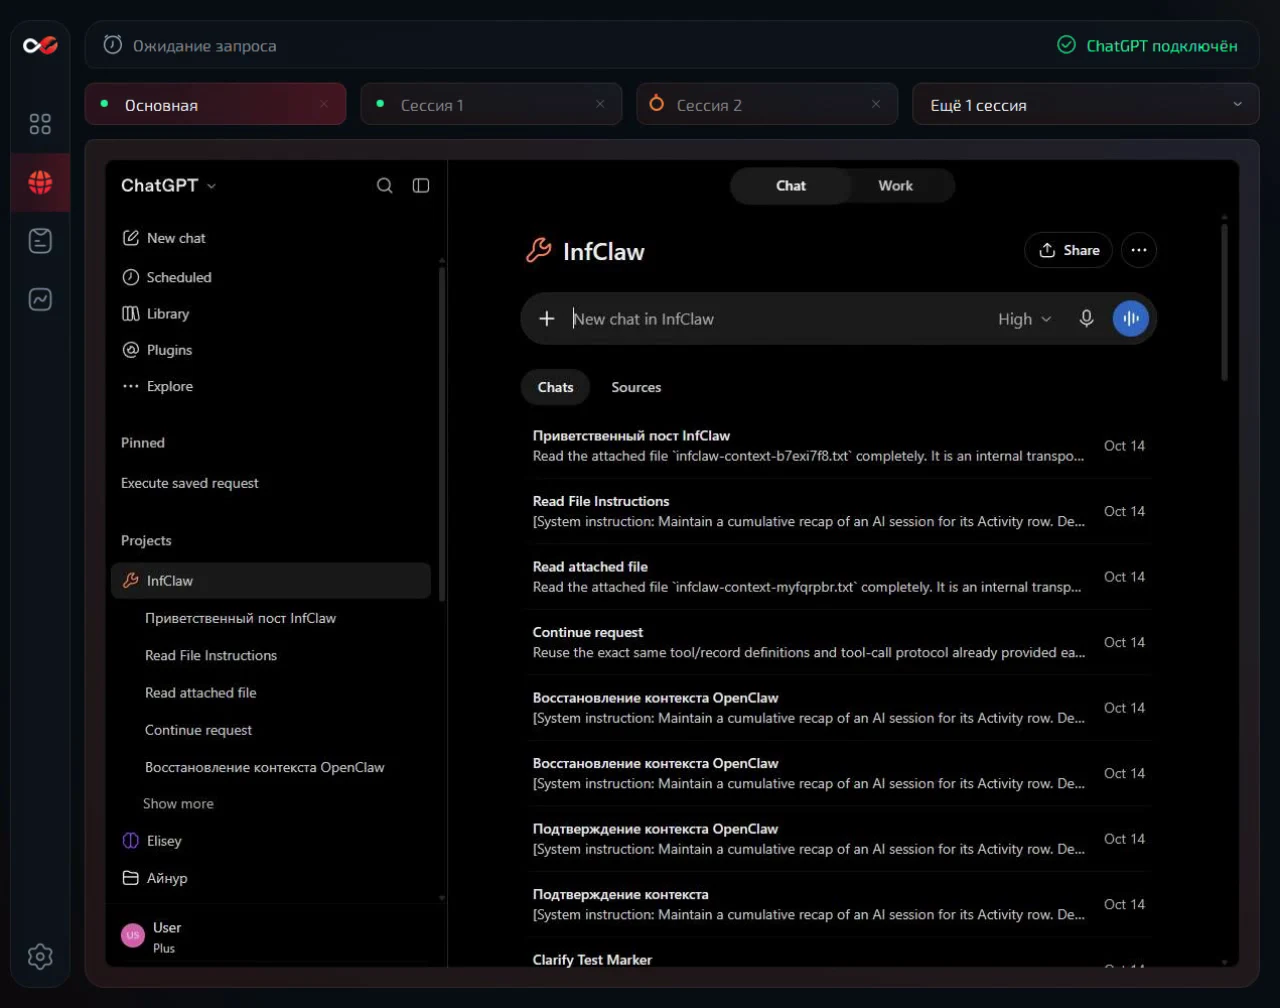Open the tasks checklist icon in left rail
This screenshot has width=1280, height=1008.
pos(40,240)
